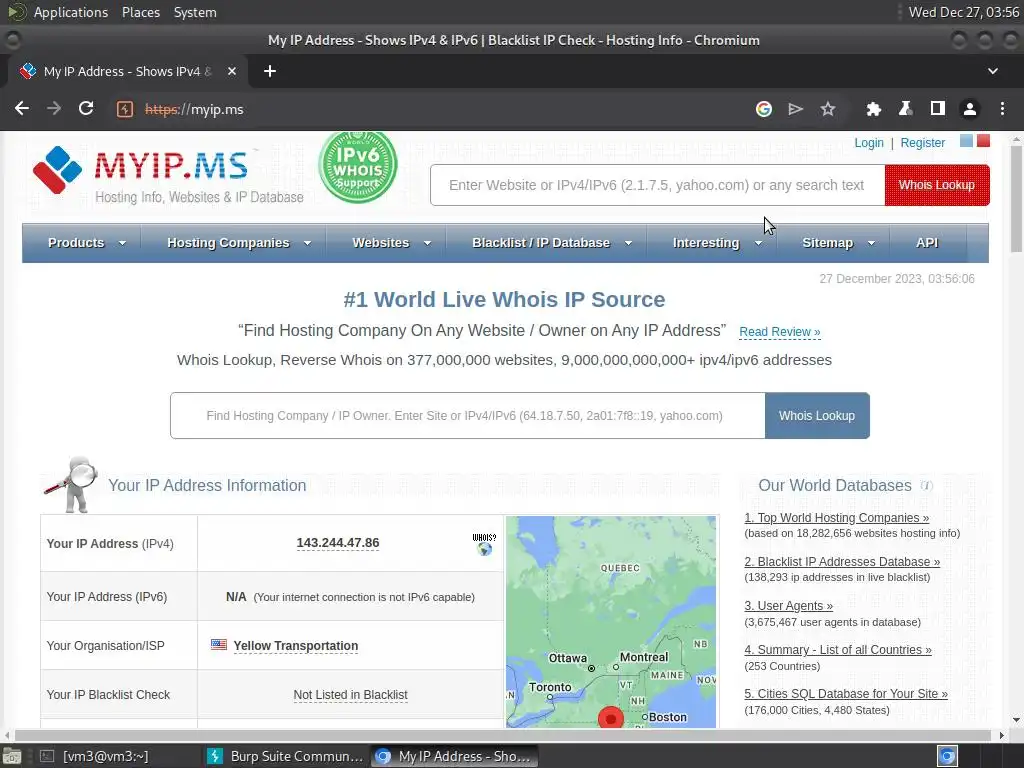The image size is (1024, 768).
Task: Open the Yellow Transportation ISP link
Action: coord(295,645)
